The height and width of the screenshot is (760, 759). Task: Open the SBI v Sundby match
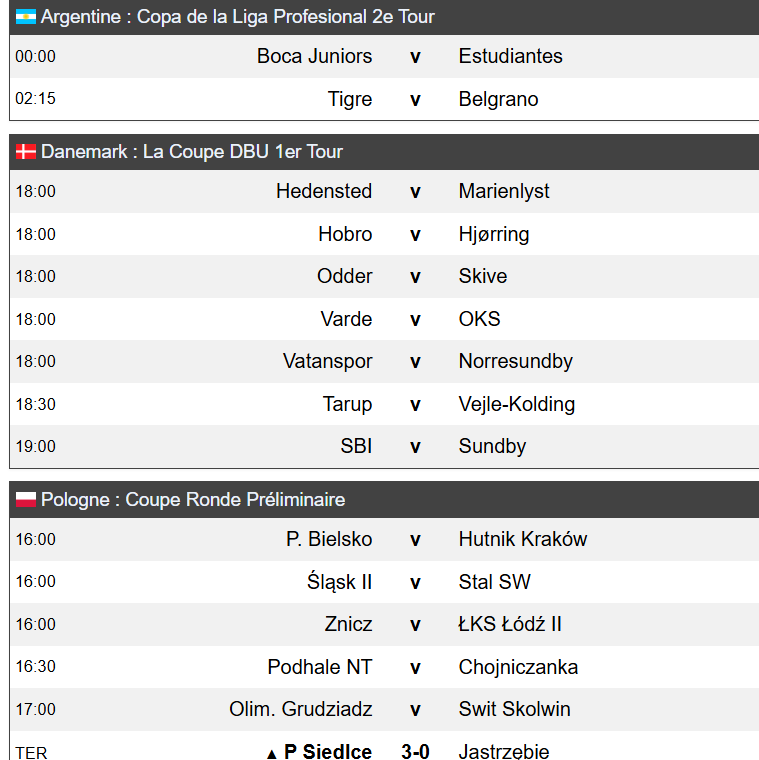pyautogui.click(x=384, y=446)
